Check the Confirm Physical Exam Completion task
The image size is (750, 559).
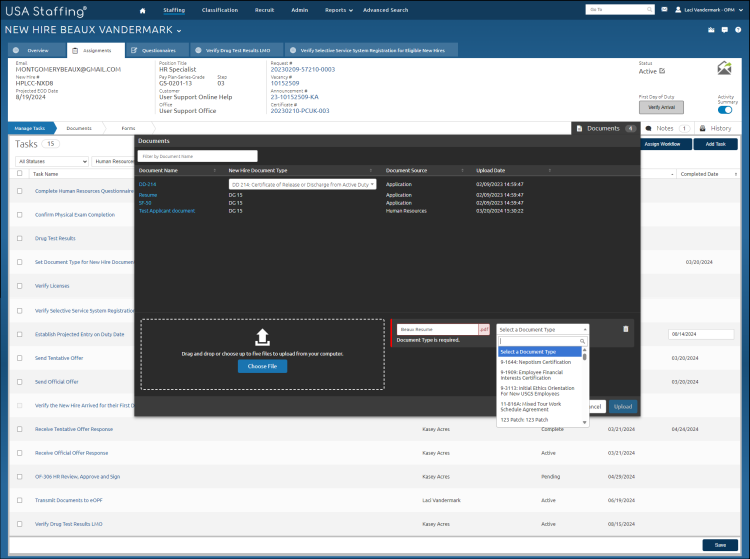point(20,215)
